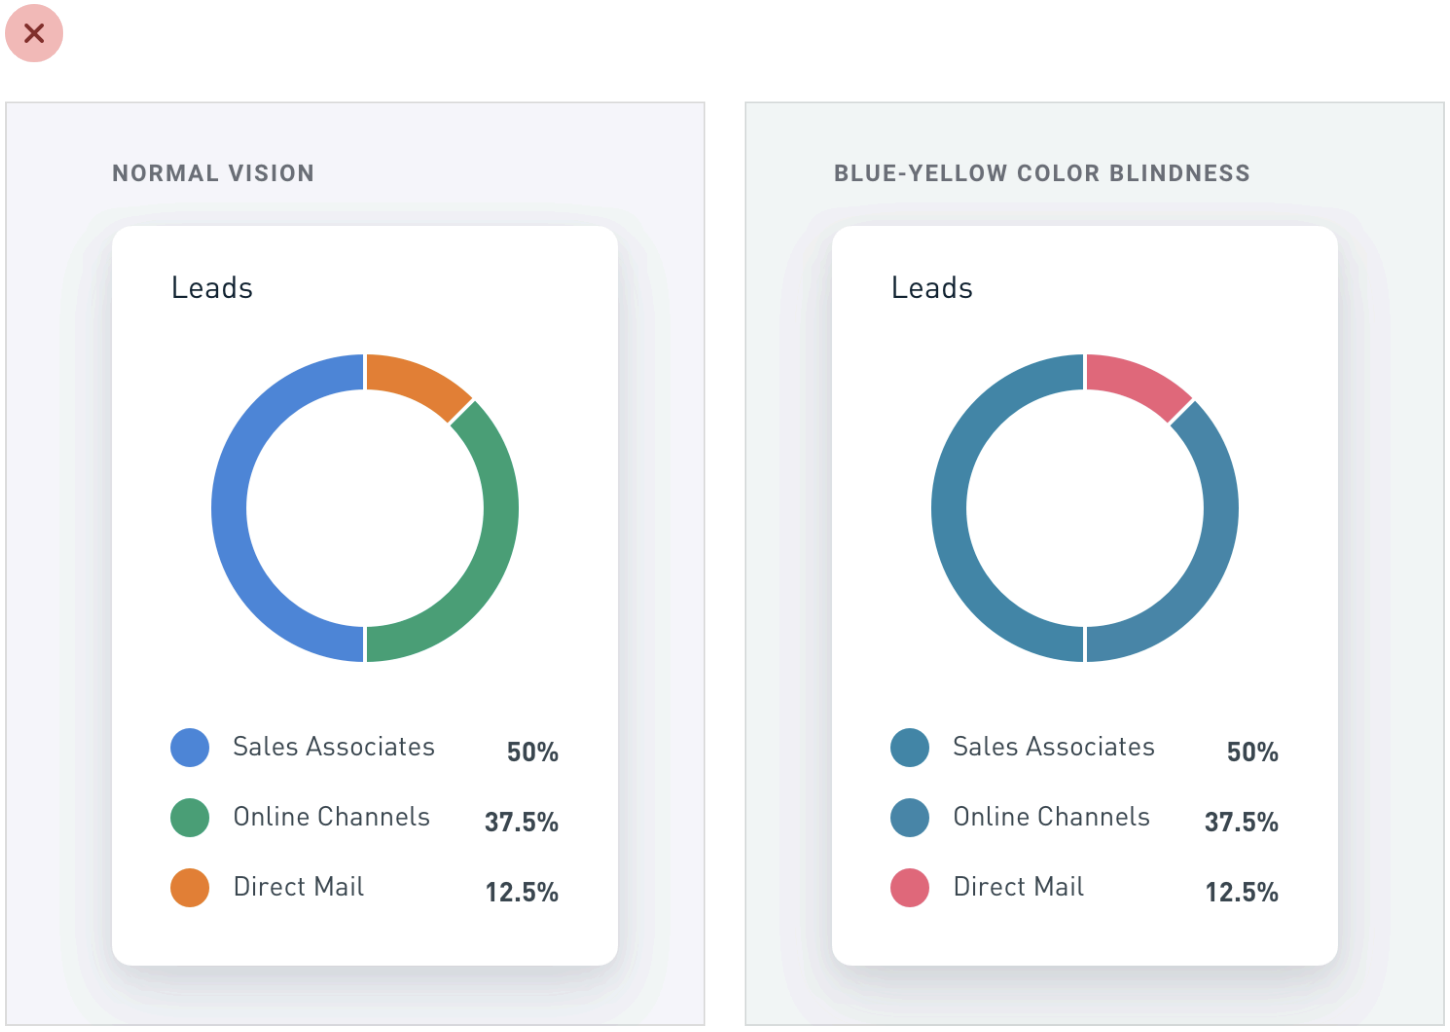
Task: Click the Leads title in Normal Vision card
Action: (212, 288)
